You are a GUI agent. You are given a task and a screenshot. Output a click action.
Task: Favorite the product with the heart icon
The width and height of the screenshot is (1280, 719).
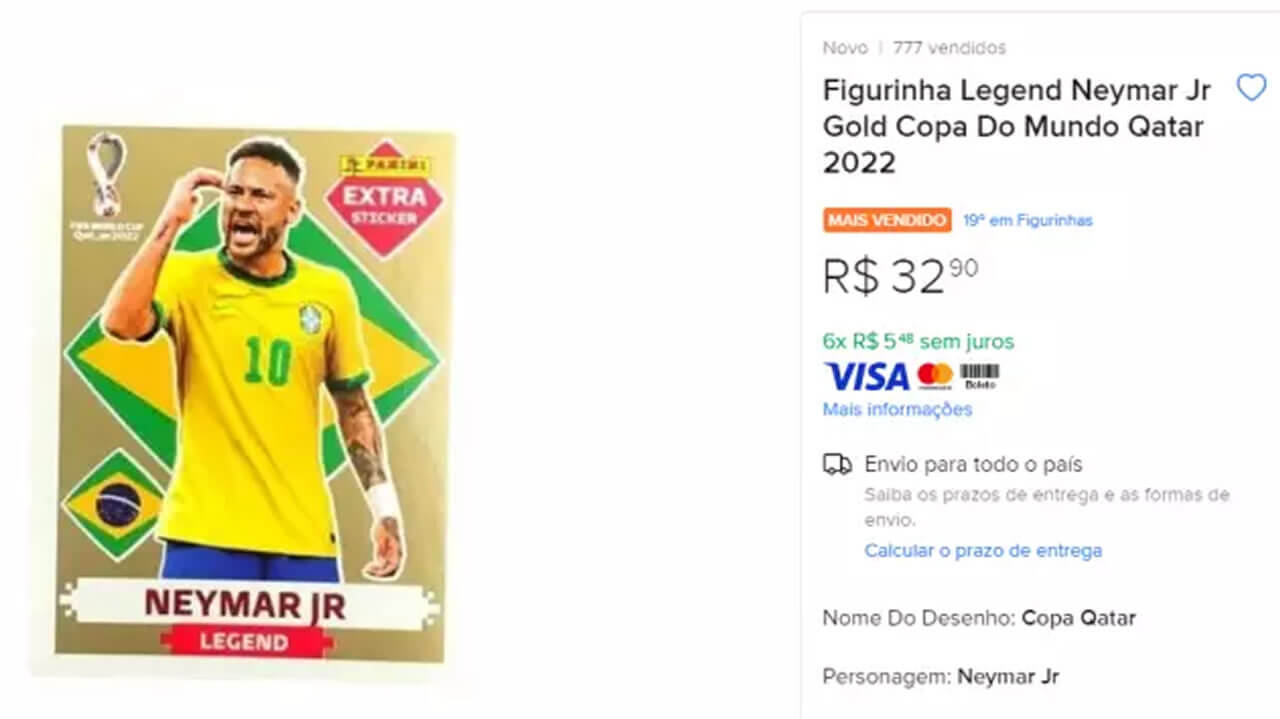click(x=1251, y=88)
